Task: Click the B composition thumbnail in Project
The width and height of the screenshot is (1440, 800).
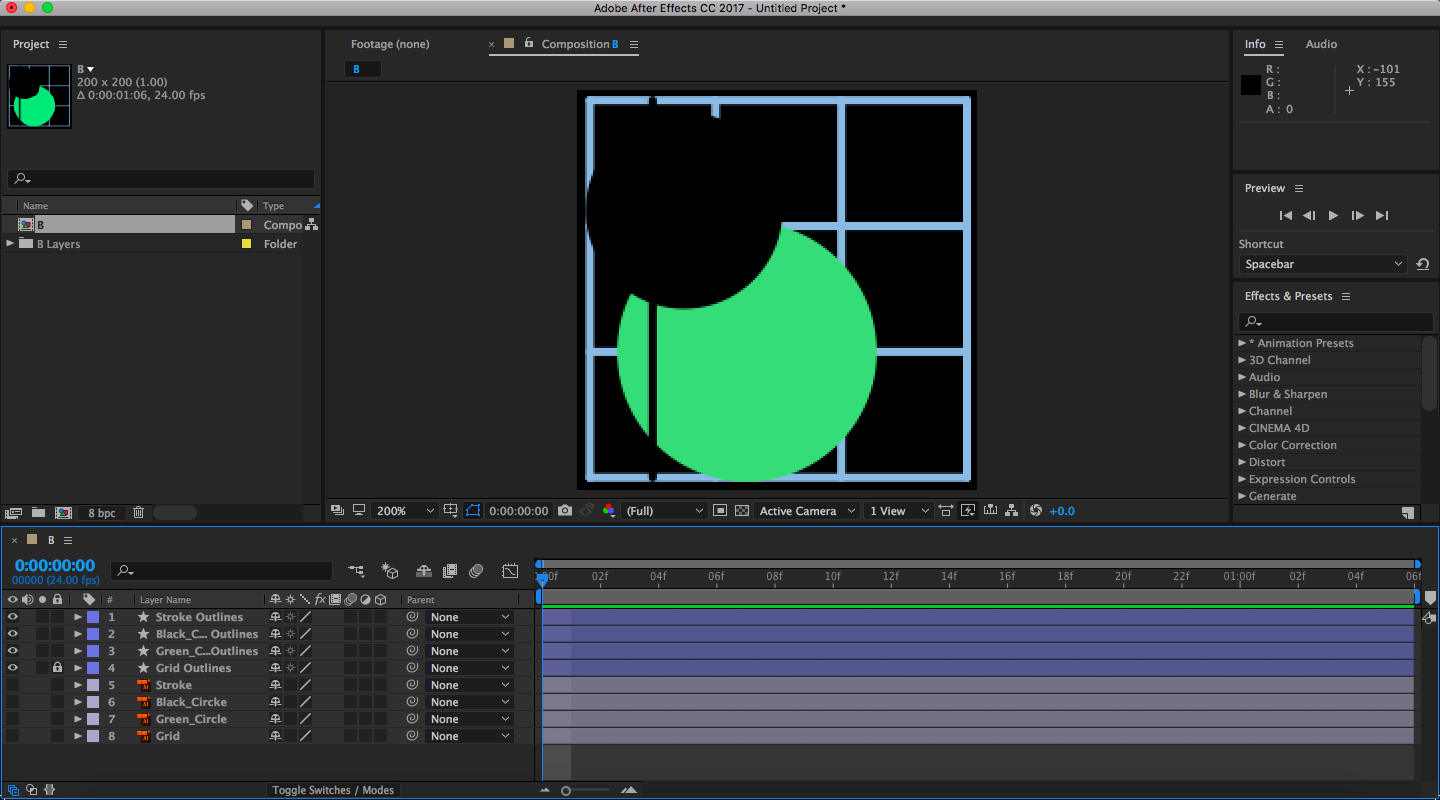Action: coord(40,96)
